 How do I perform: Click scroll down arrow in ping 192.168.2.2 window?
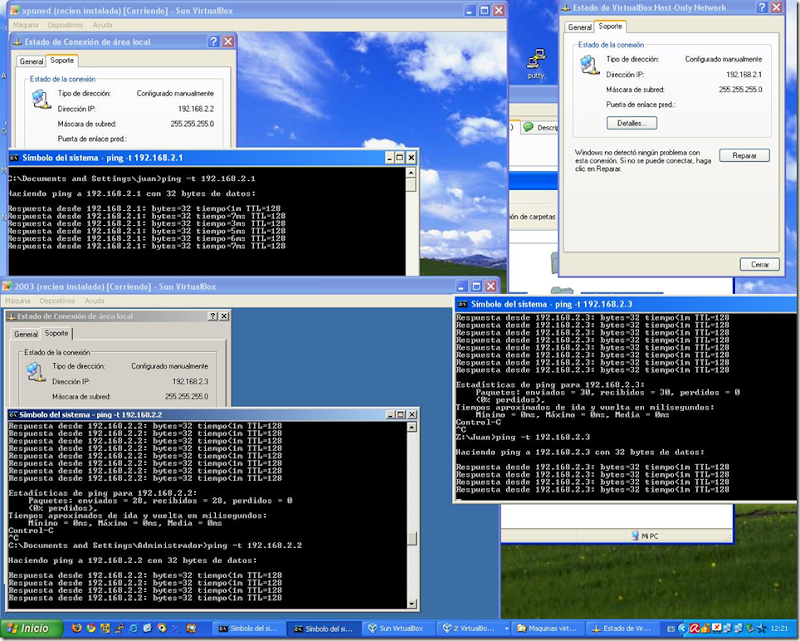412,603
